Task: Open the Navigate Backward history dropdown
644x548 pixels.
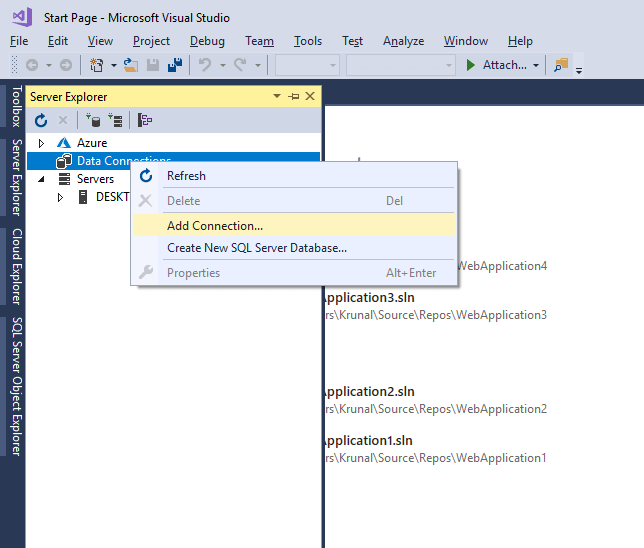Action: tap(49, 65)
